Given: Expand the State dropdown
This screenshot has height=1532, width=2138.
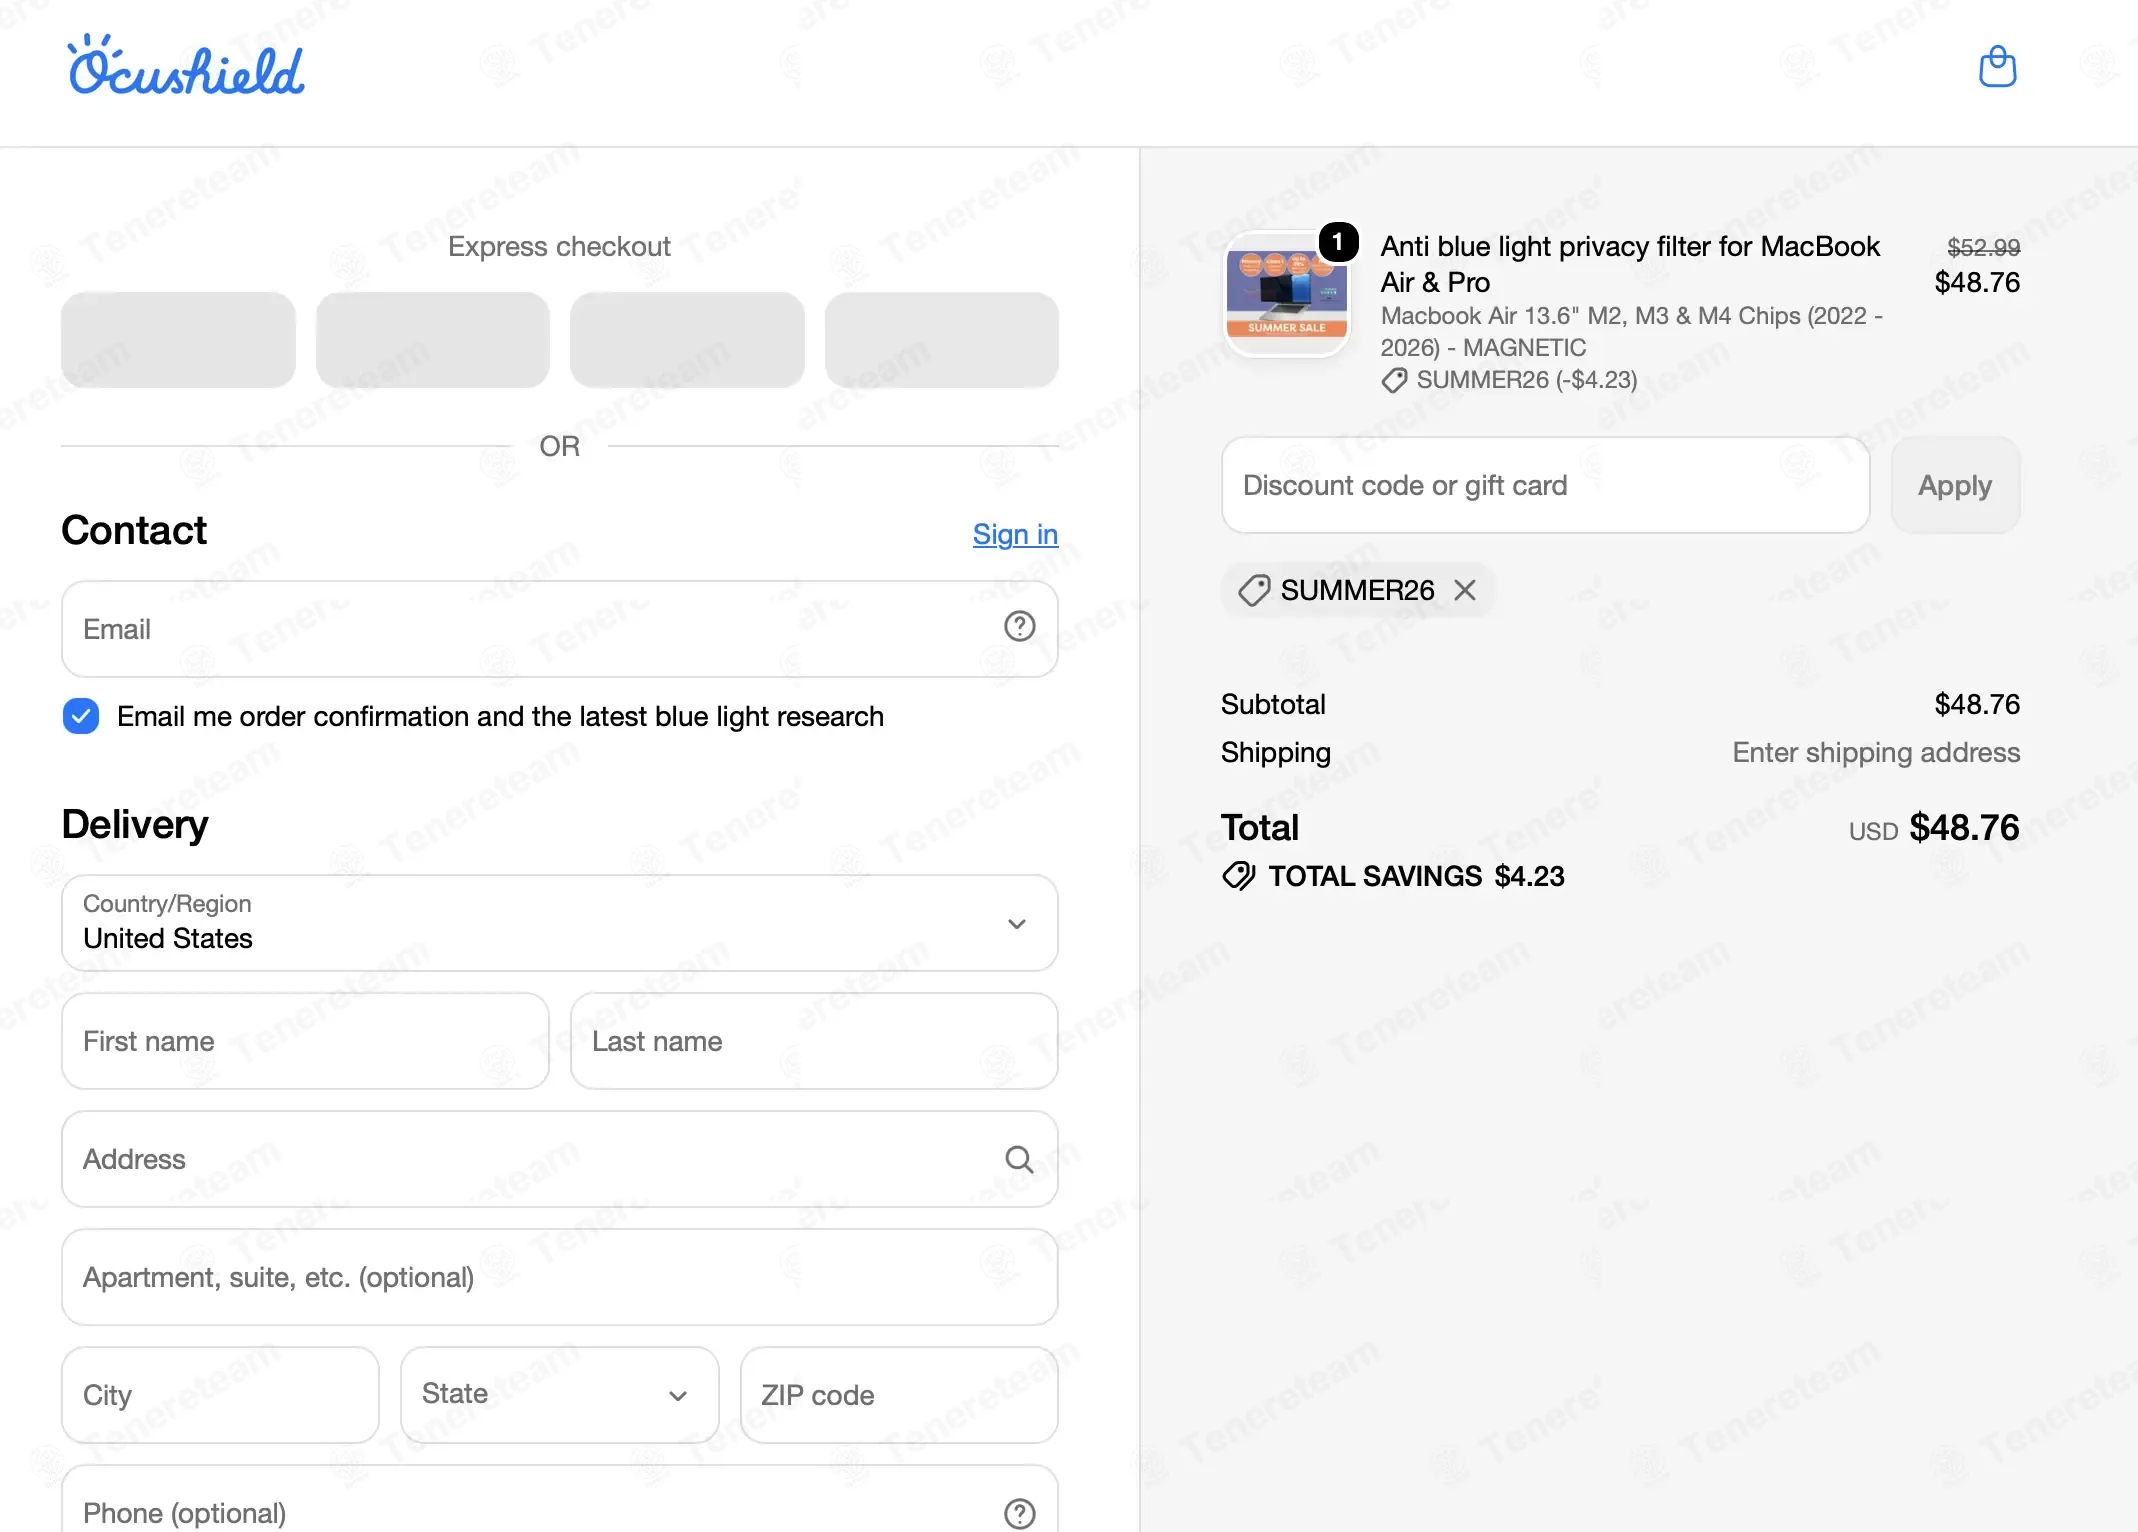Looking at the screenshot, I should point(560,1395).
